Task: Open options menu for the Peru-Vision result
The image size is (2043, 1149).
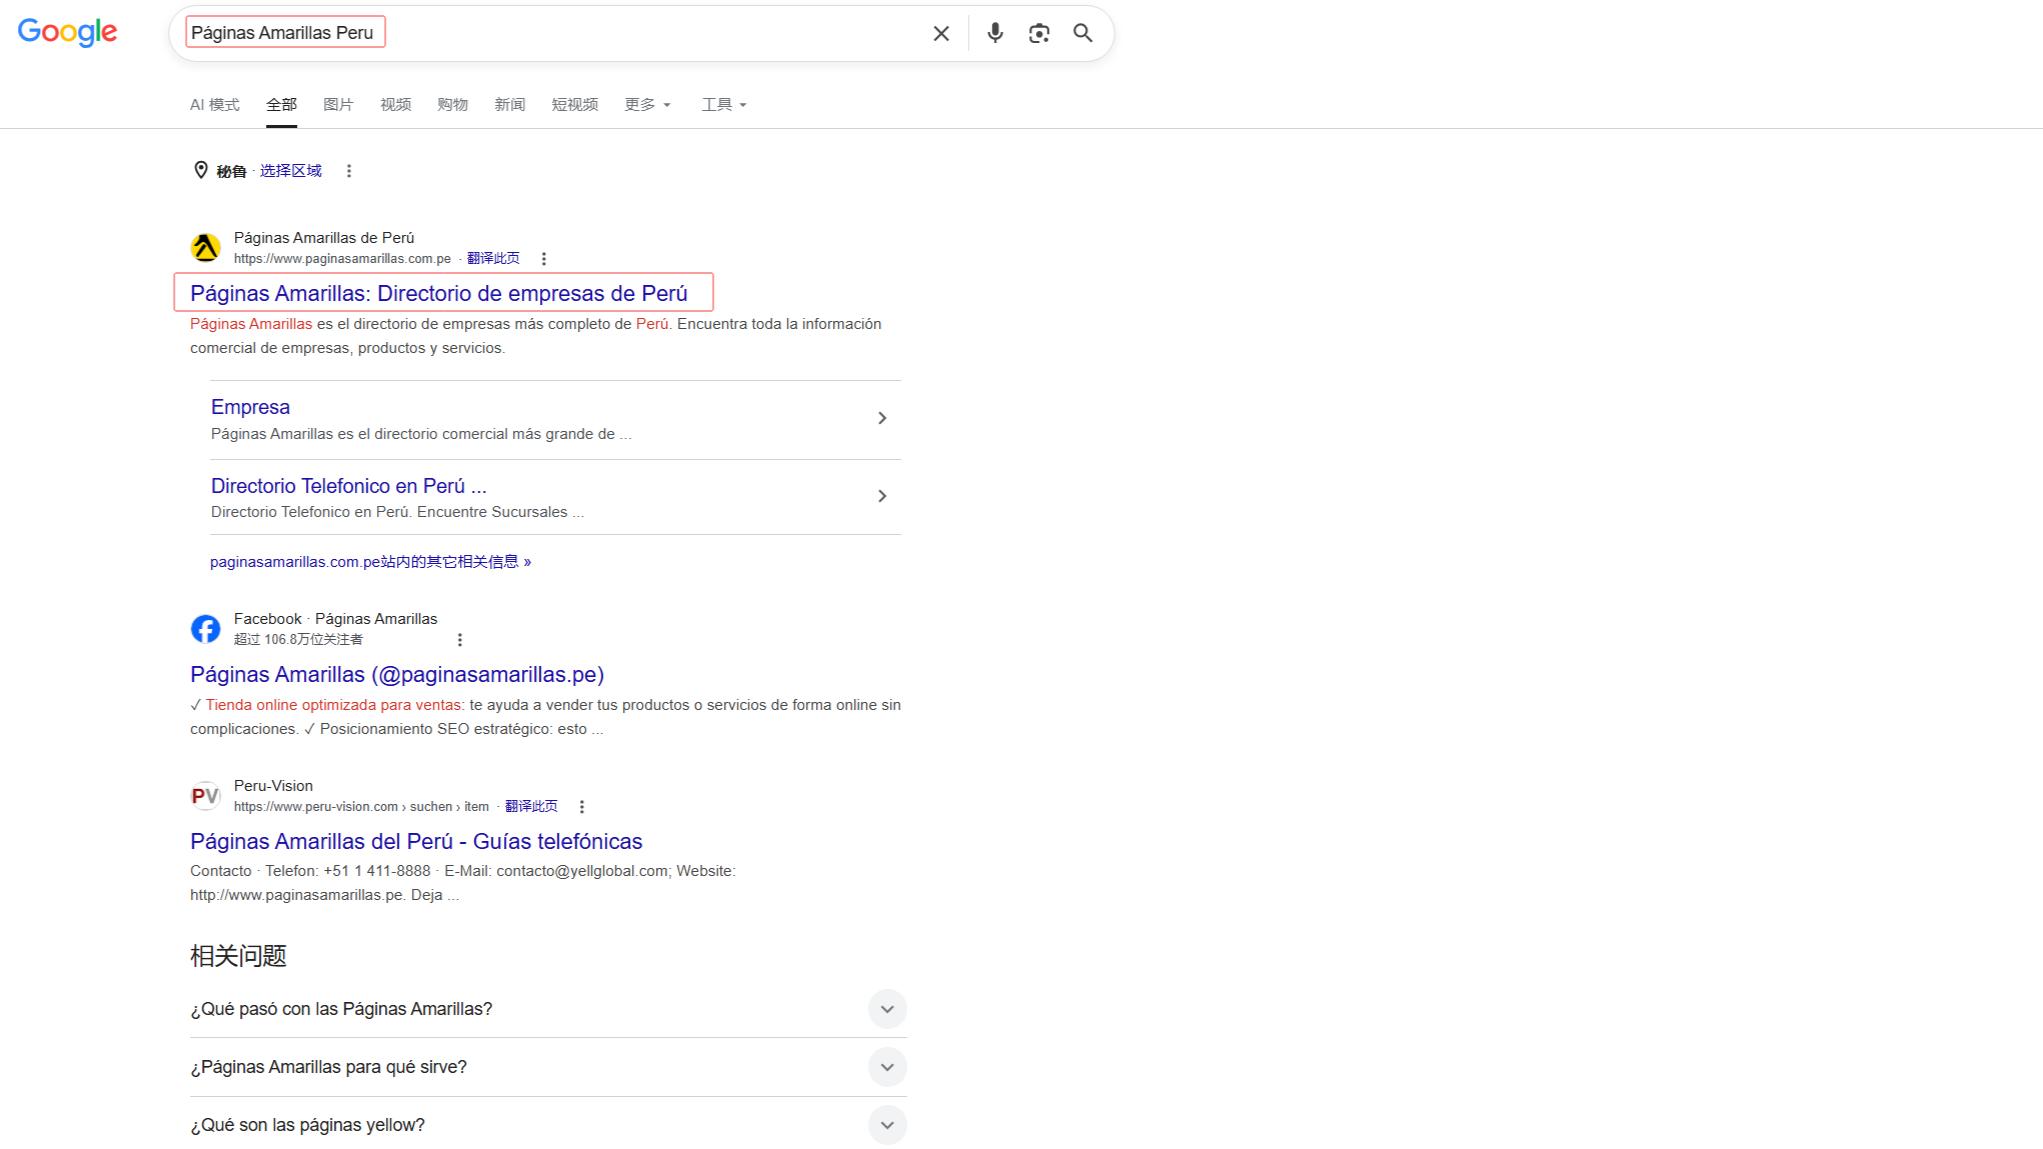Action: (x=582, y=807)
